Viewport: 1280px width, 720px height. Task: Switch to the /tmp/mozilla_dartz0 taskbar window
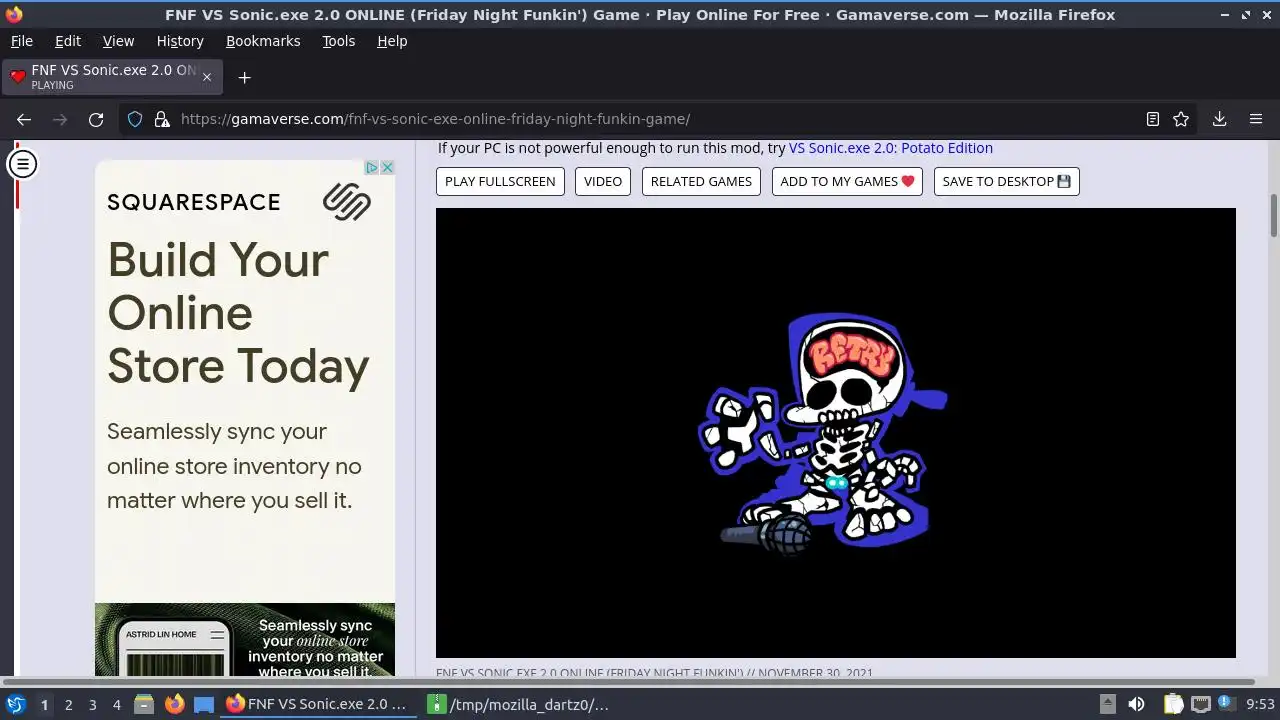tap(520, 704)
